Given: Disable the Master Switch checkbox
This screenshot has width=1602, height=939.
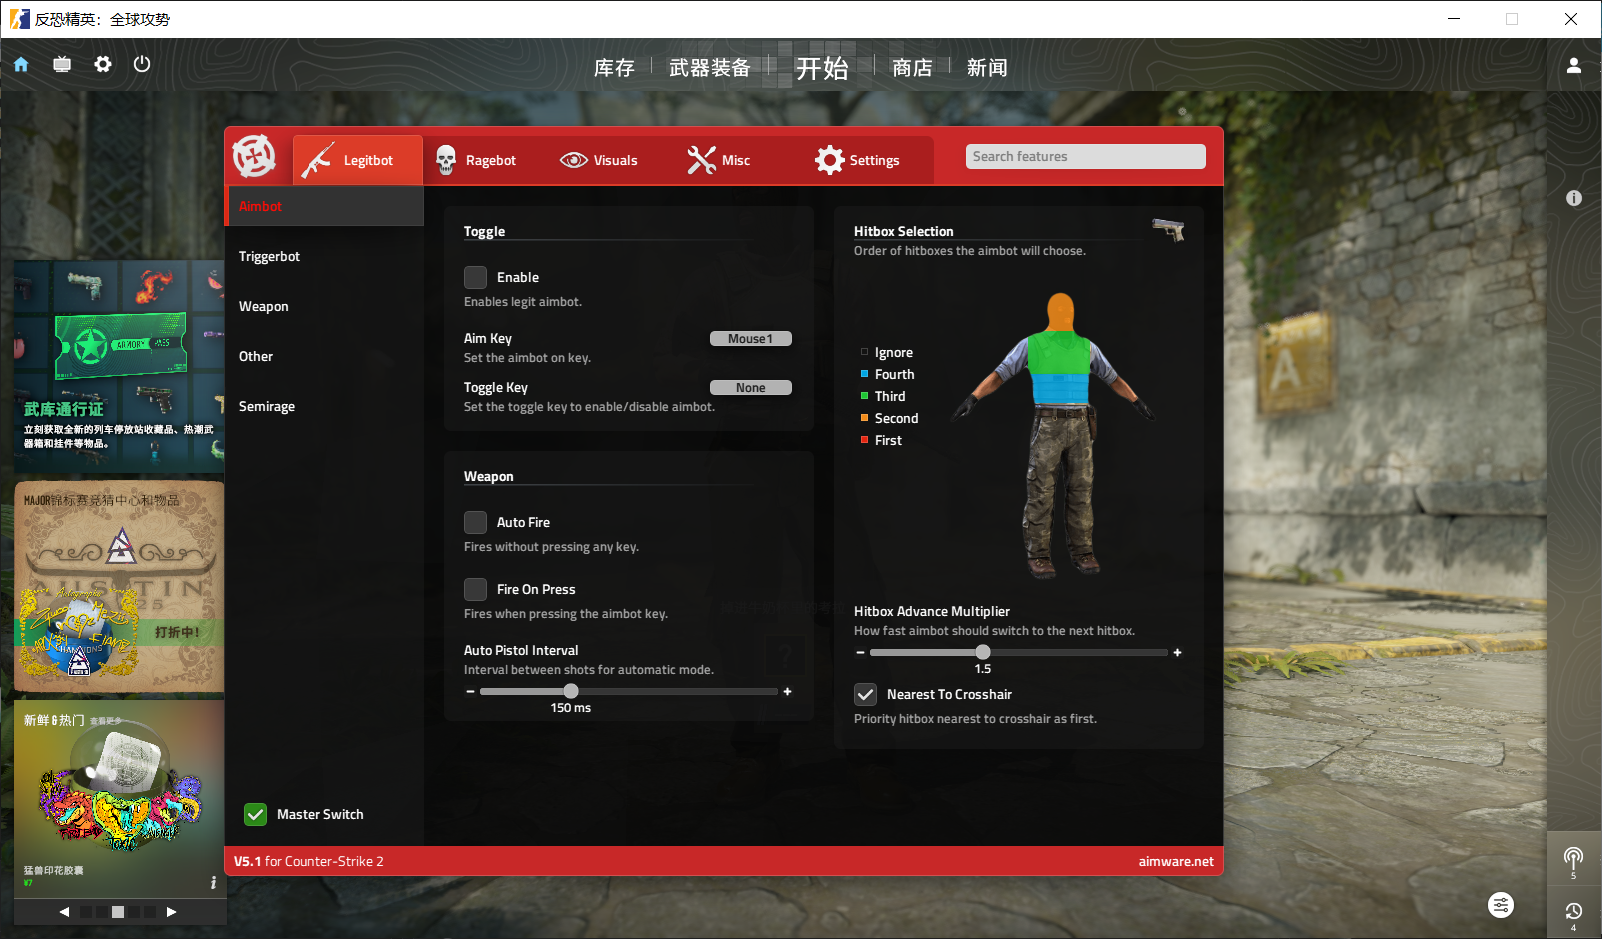Looking at the screenshot, I should [x=256, y=814].
